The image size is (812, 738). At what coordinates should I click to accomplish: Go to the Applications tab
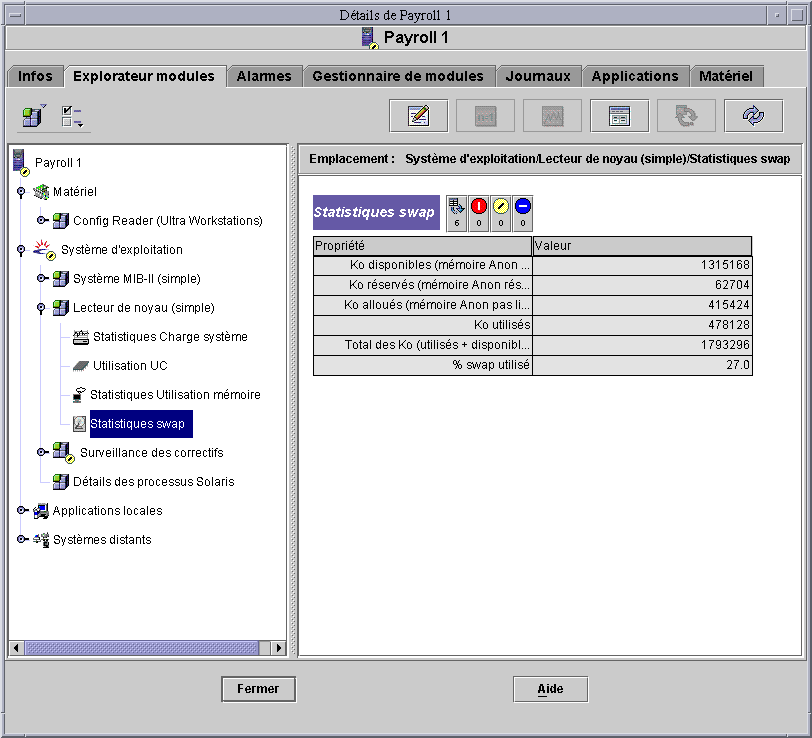(x=635, y=76)
